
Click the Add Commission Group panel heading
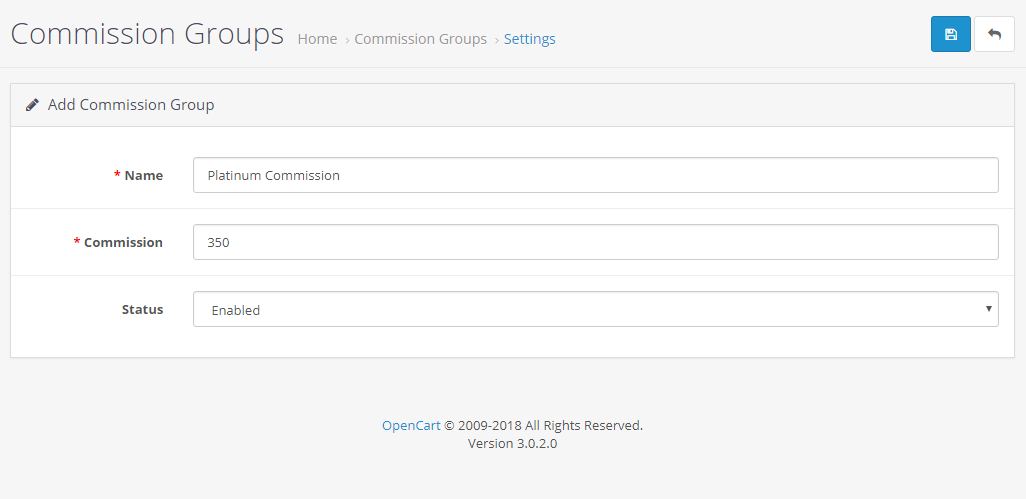(x=131, y=105)
